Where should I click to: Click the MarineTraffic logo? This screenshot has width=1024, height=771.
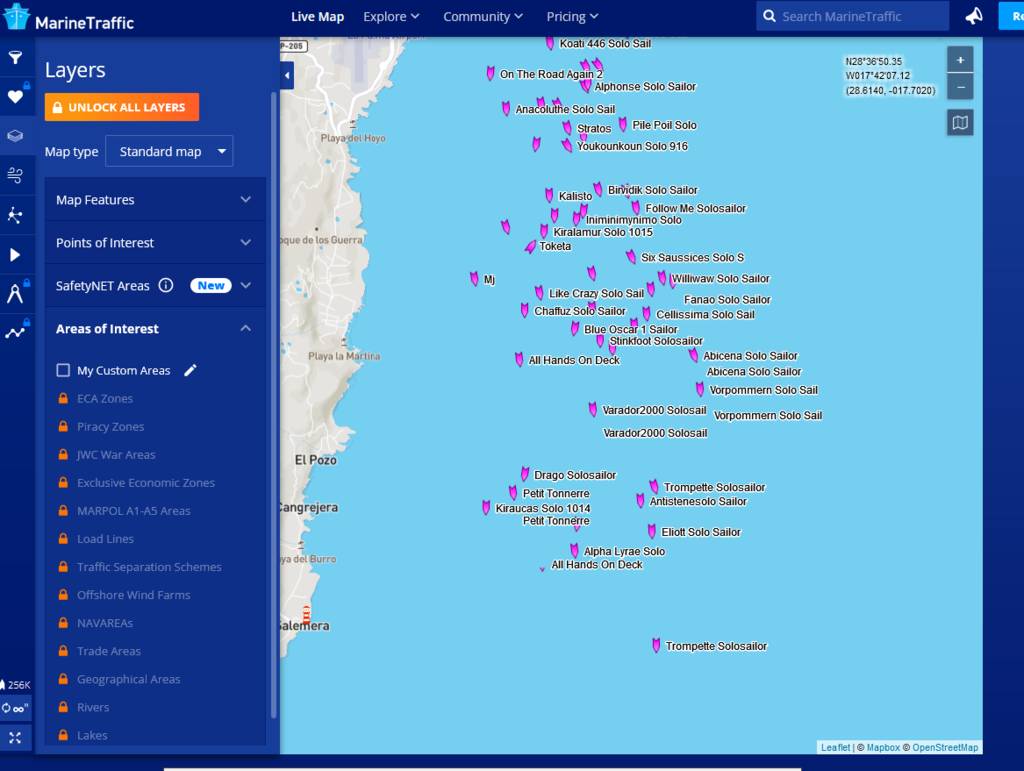coord(69,18)
